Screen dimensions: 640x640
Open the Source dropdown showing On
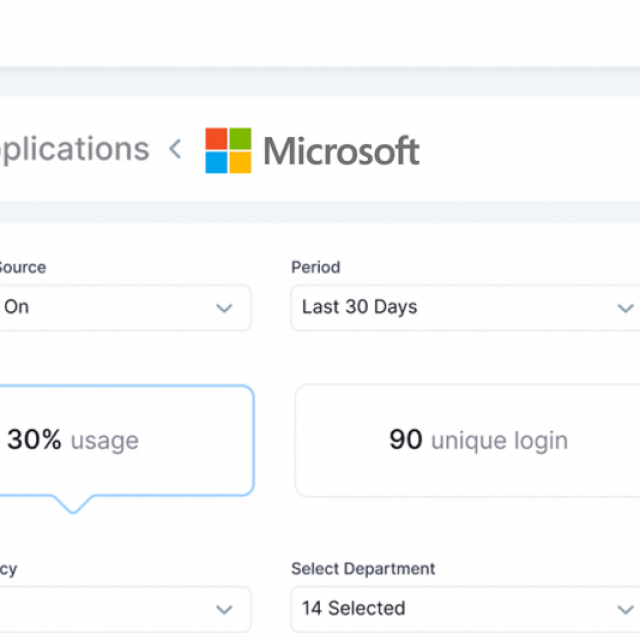(125, 308)
